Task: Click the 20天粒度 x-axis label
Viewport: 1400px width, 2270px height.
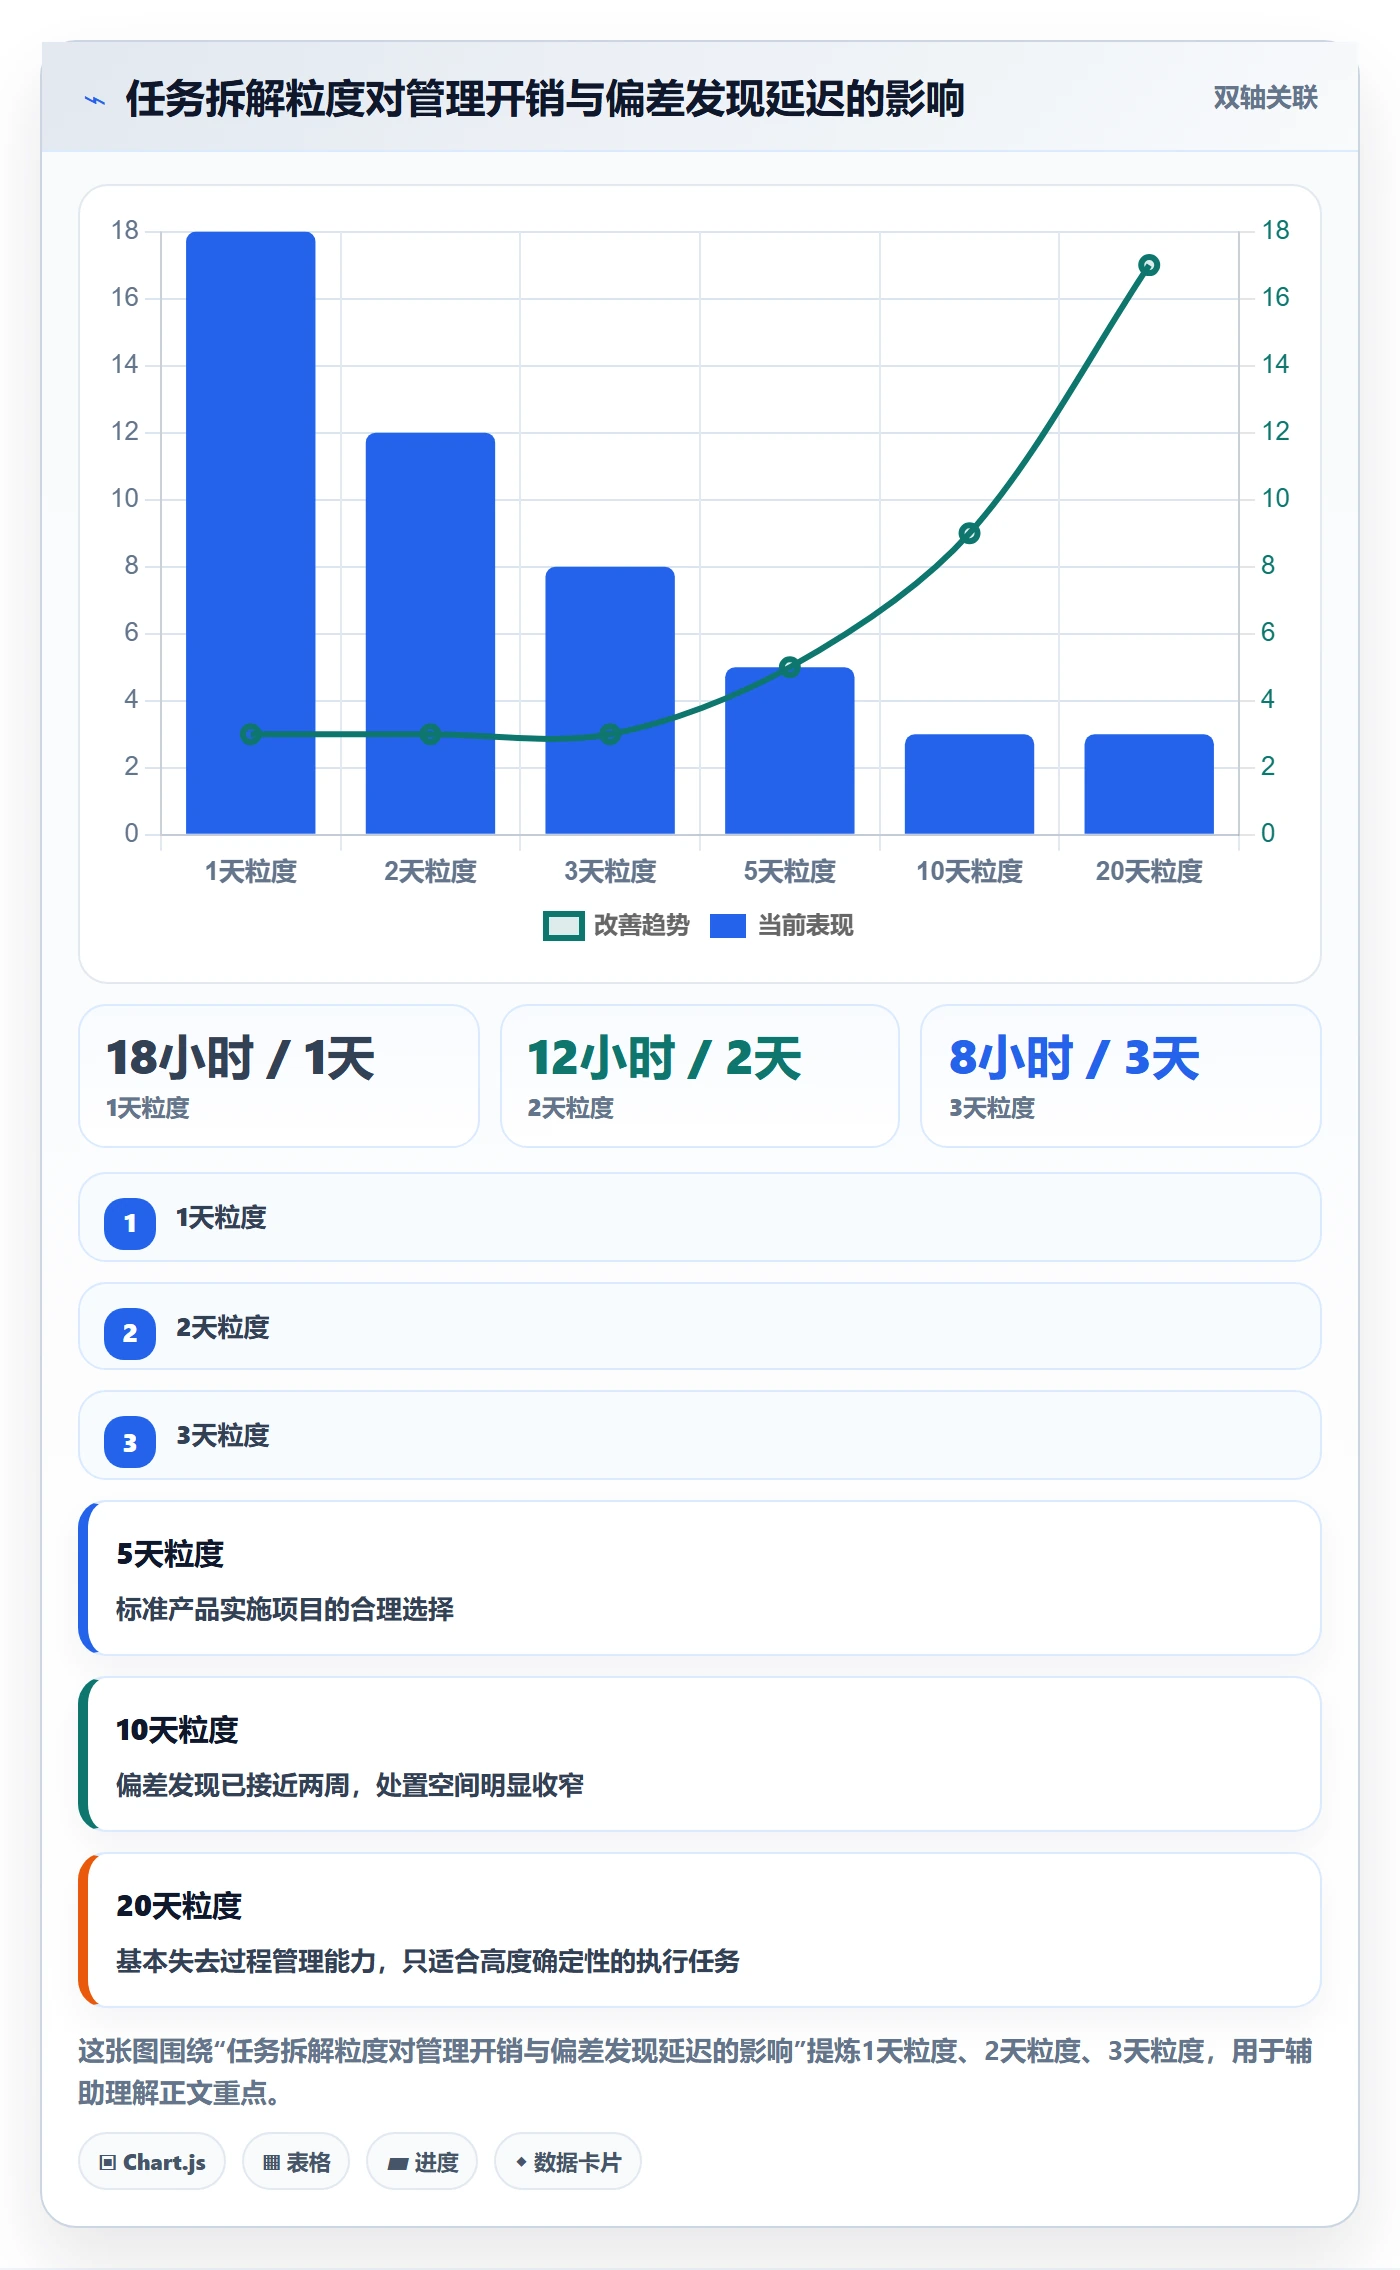Action: tap(1149, 872)
